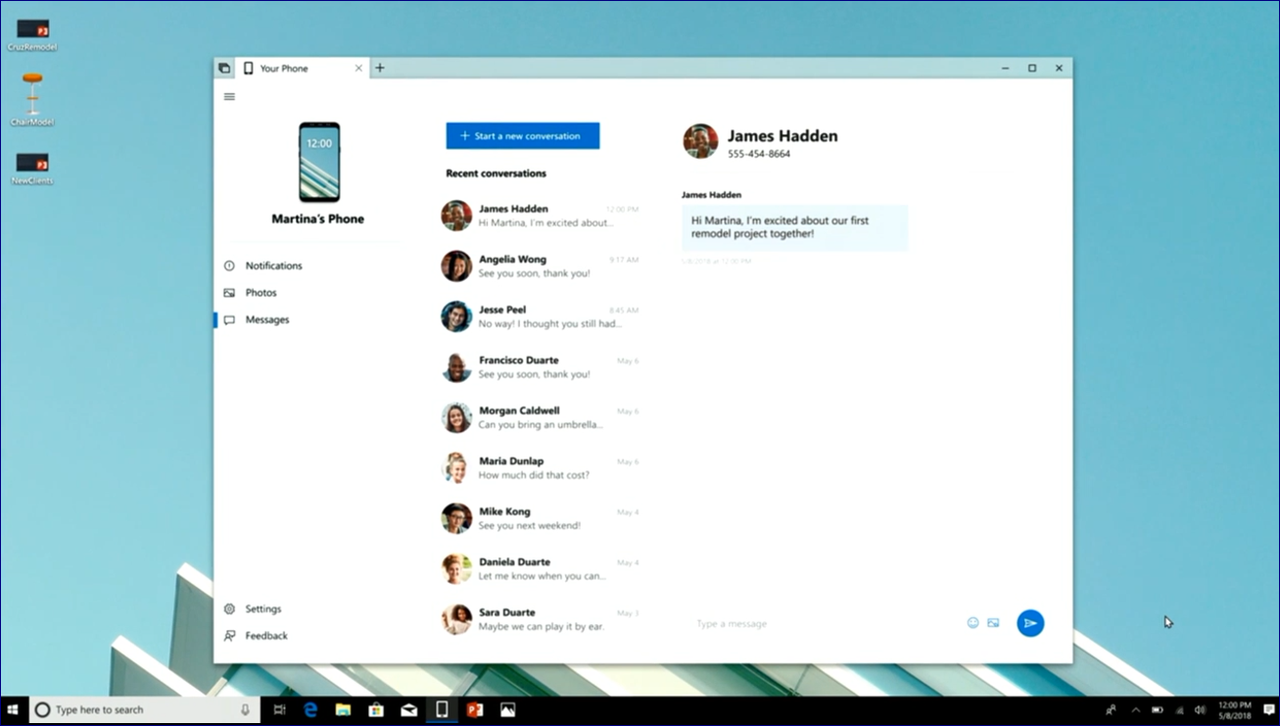Add a new tab with plus icon
The image size is (1280, 726).
380,68
